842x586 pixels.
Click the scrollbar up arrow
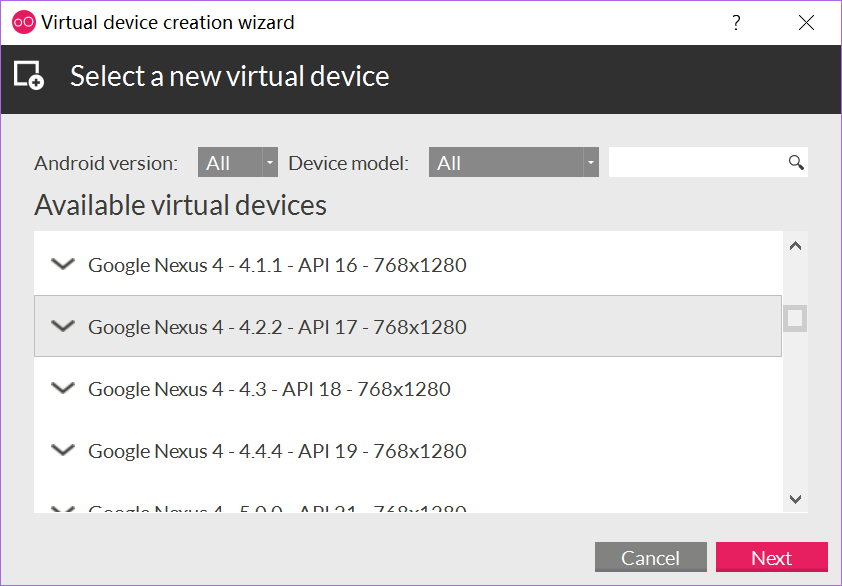click(x=795, y=246)
